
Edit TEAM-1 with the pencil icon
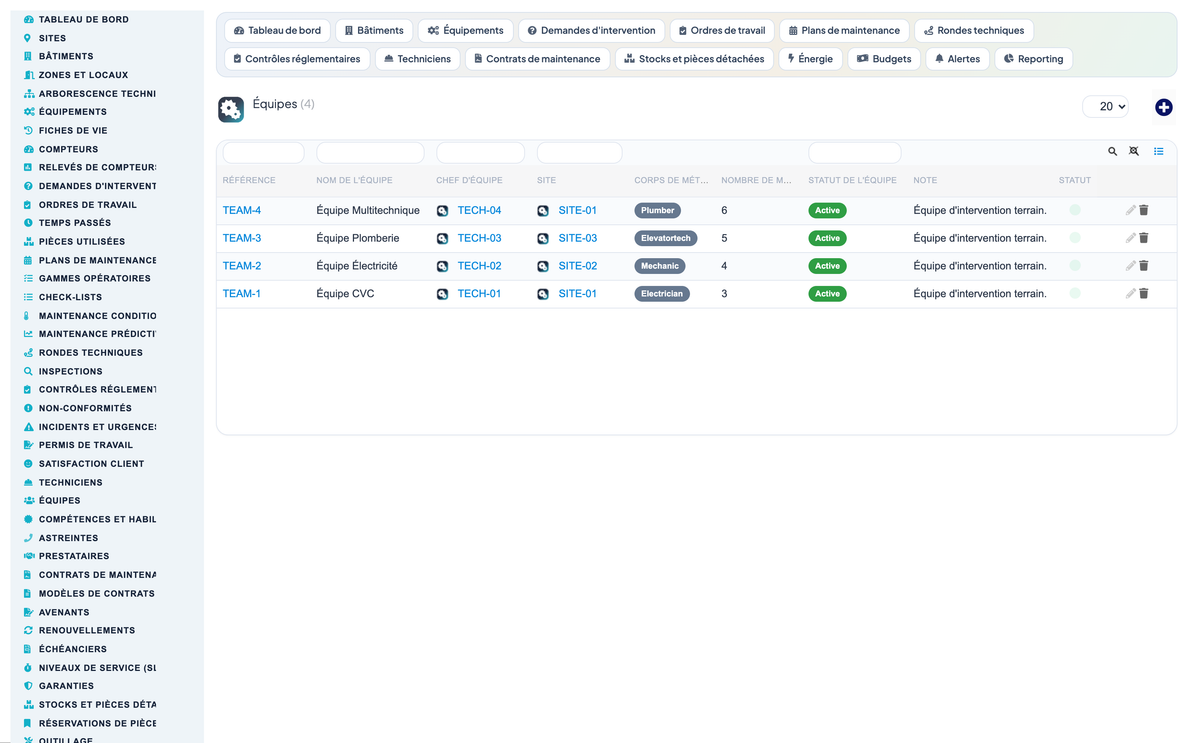[1130, 294]
